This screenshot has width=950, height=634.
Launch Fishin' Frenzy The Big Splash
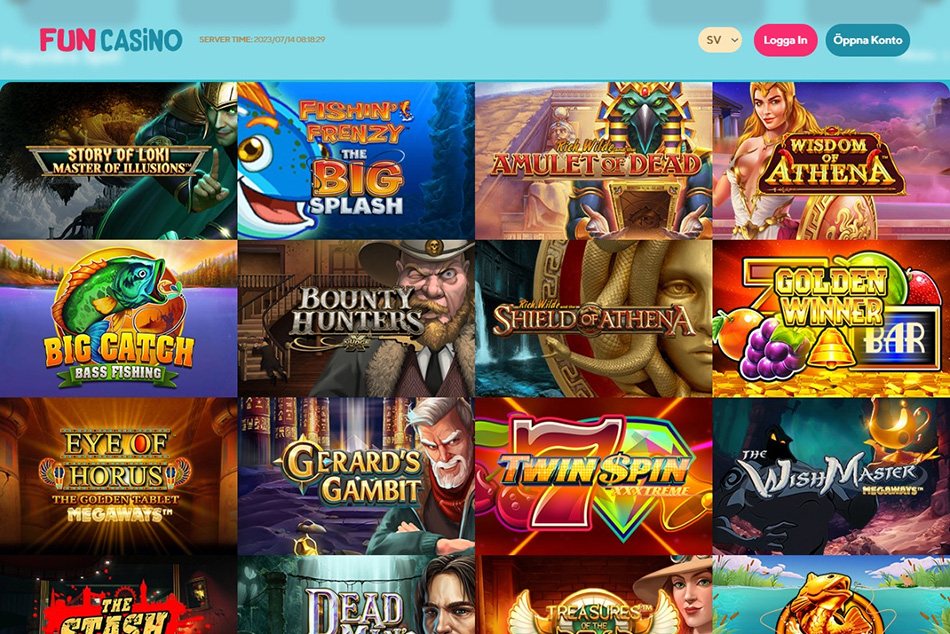tap(356, 161)
